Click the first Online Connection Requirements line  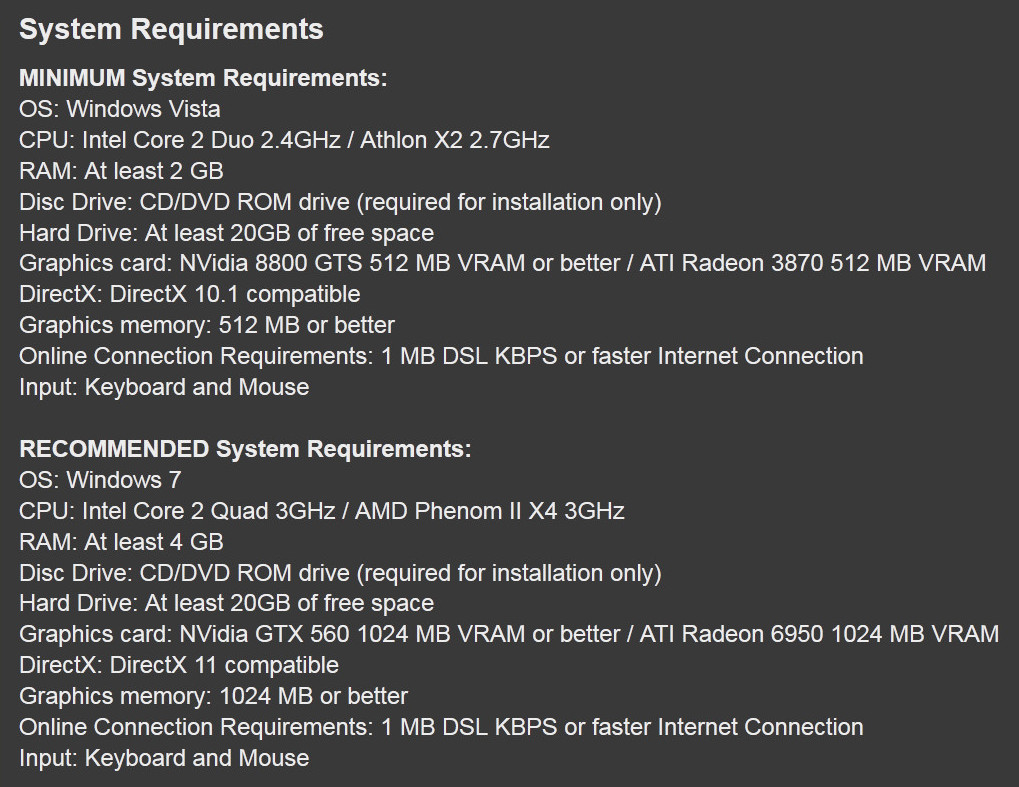441,356
